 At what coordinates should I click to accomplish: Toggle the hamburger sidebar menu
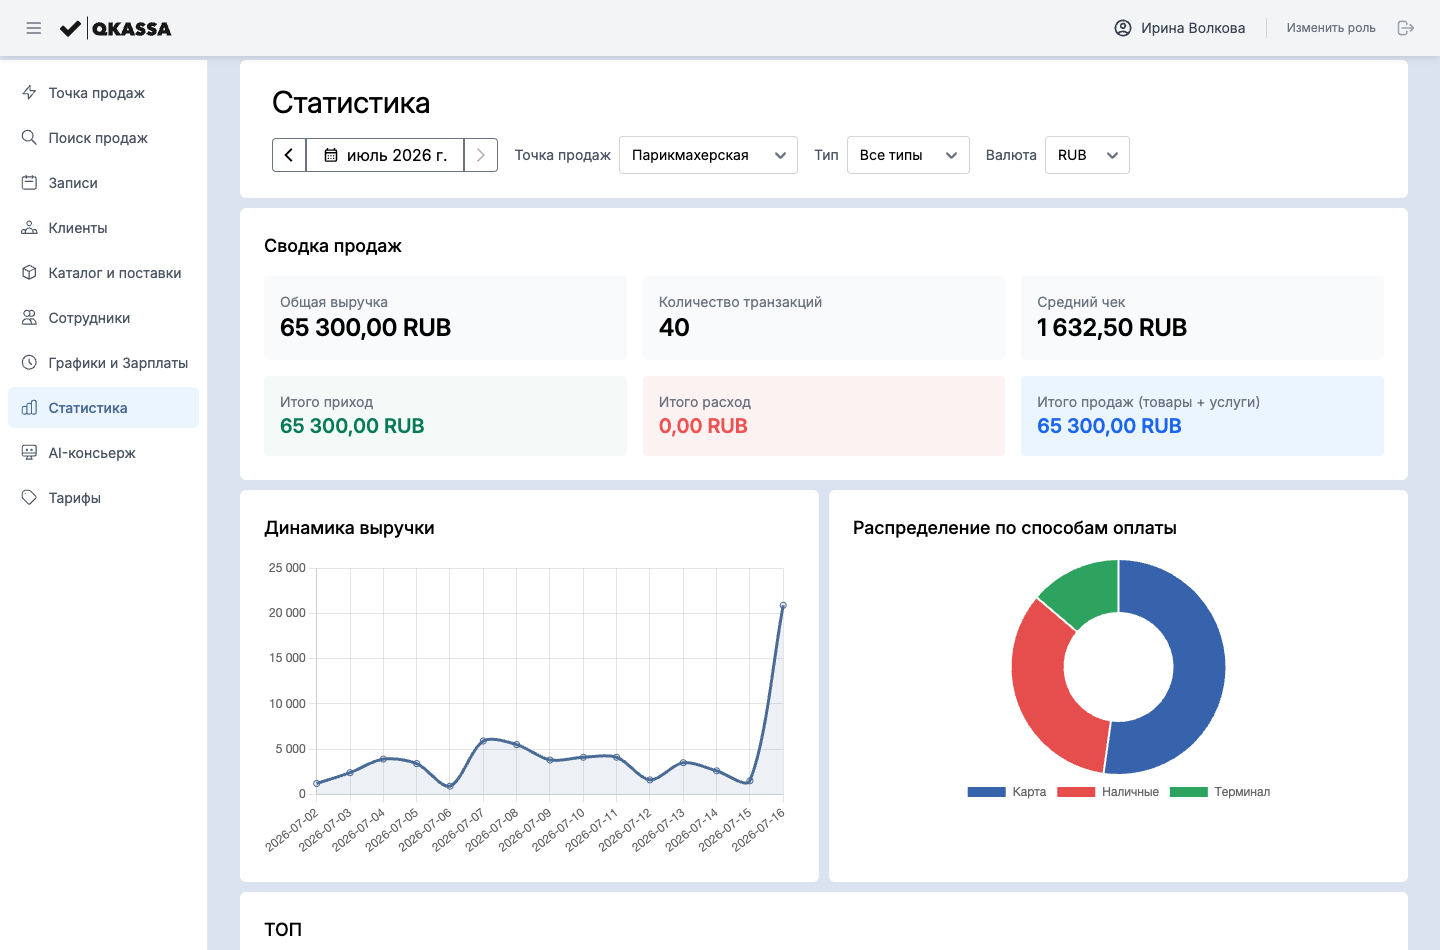pyautogui.click(x=34, y=28)
